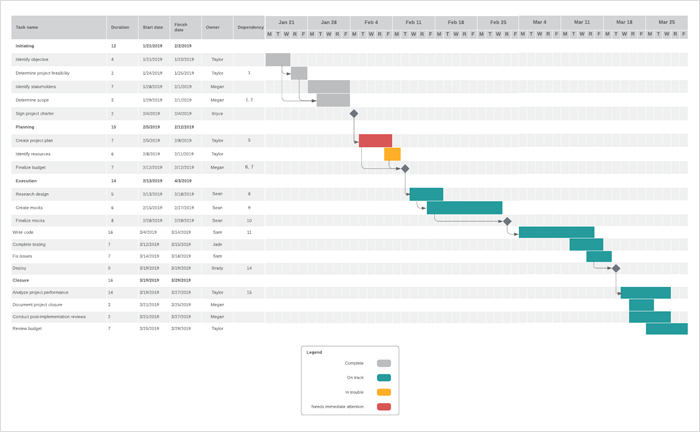Click the Planning phase row name
700x432 pixels.
pos(25,127)
